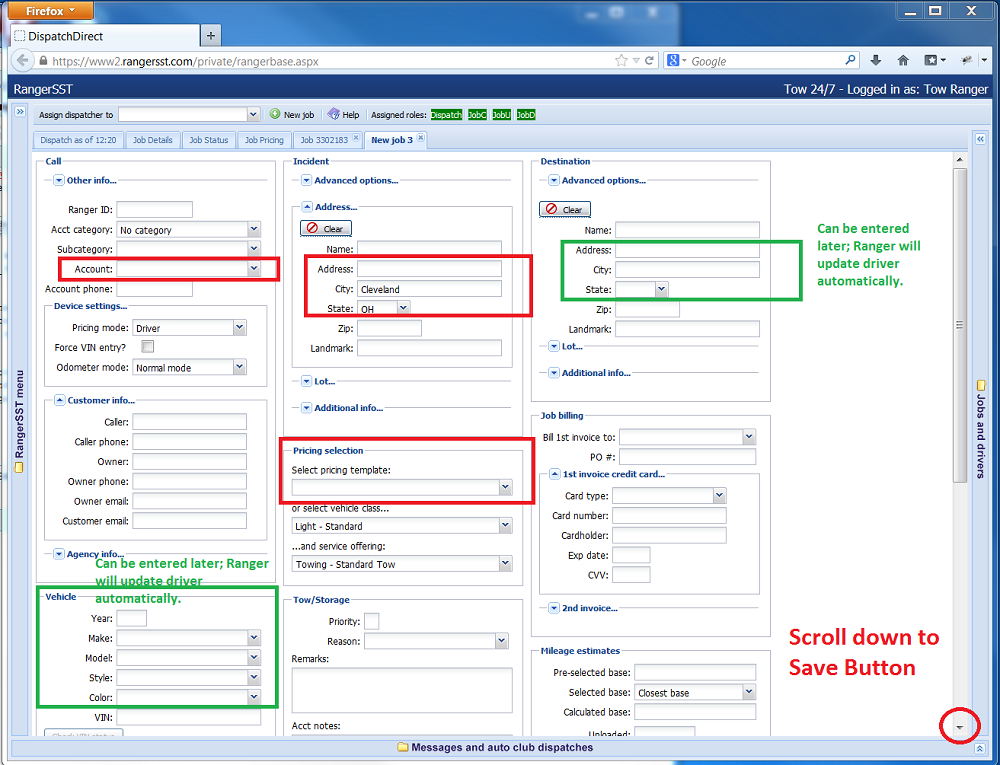
Task: Click Clear button under Incident Address
Action: pos(325,229)
